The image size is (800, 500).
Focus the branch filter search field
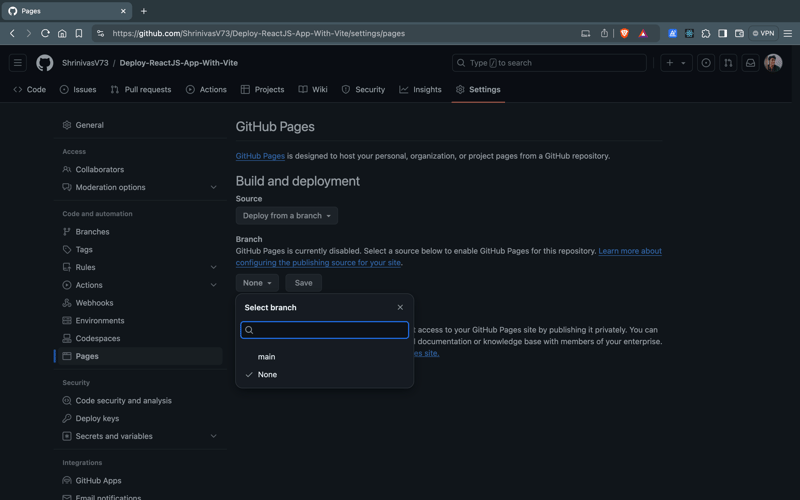click(324, 330)
